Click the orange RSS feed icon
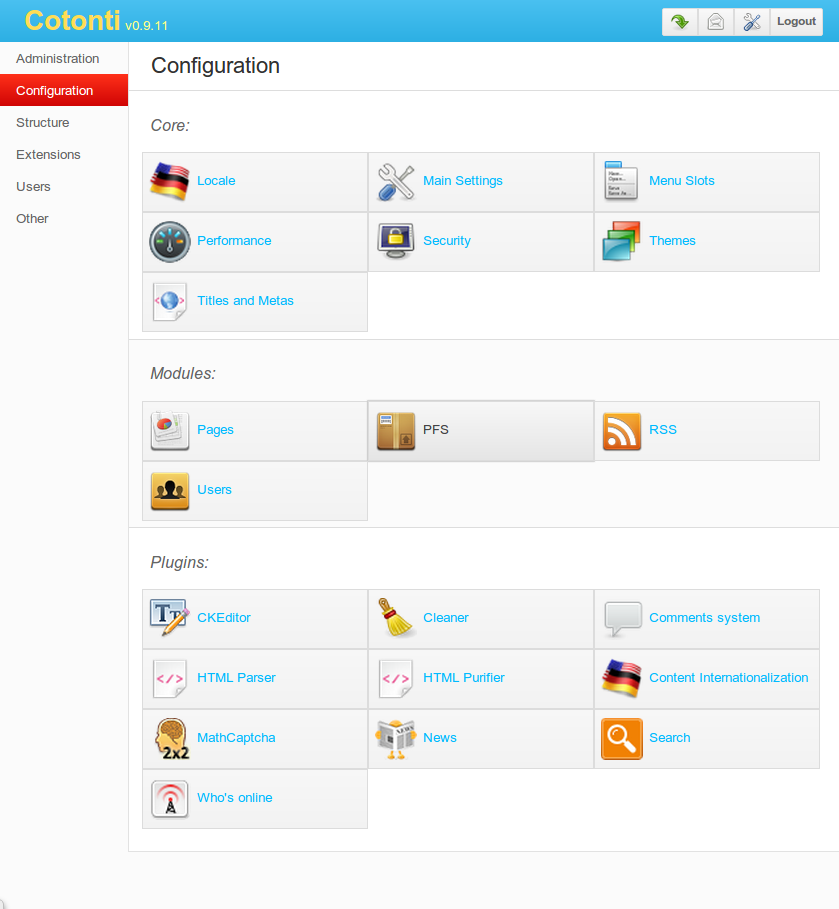Screen dimensions: 839x909 tap(622, 431)
